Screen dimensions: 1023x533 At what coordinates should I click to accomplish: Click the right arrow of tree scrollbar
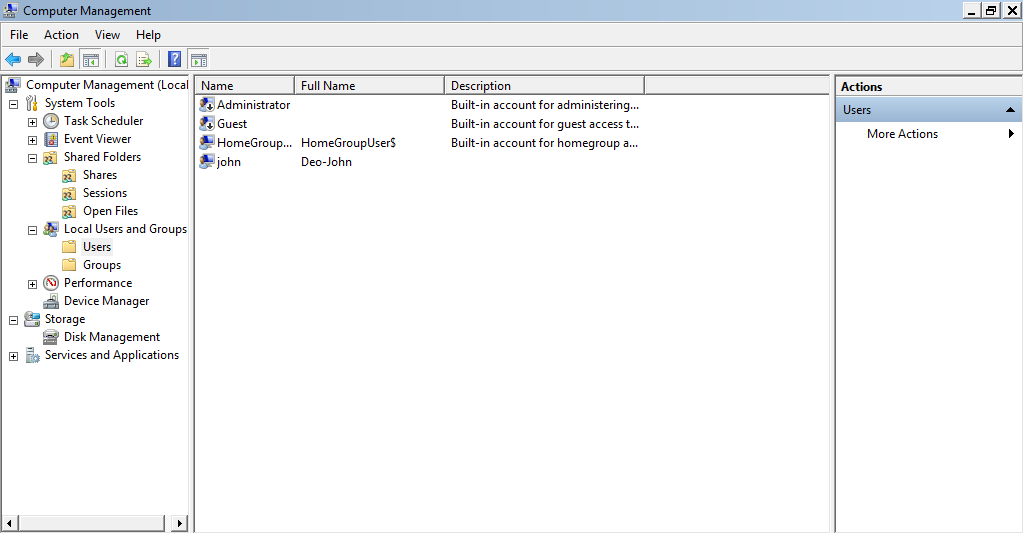click(180, 523)
